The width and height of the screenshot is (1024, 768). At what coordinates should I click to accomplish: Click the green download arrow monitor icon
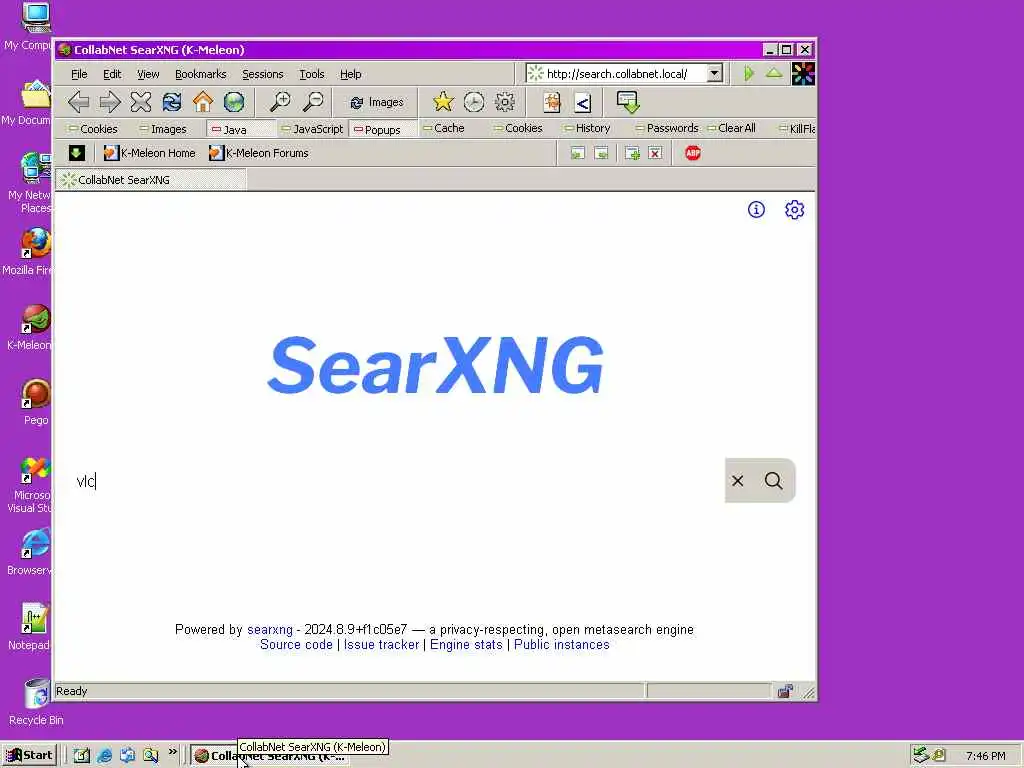coord(628,102)
